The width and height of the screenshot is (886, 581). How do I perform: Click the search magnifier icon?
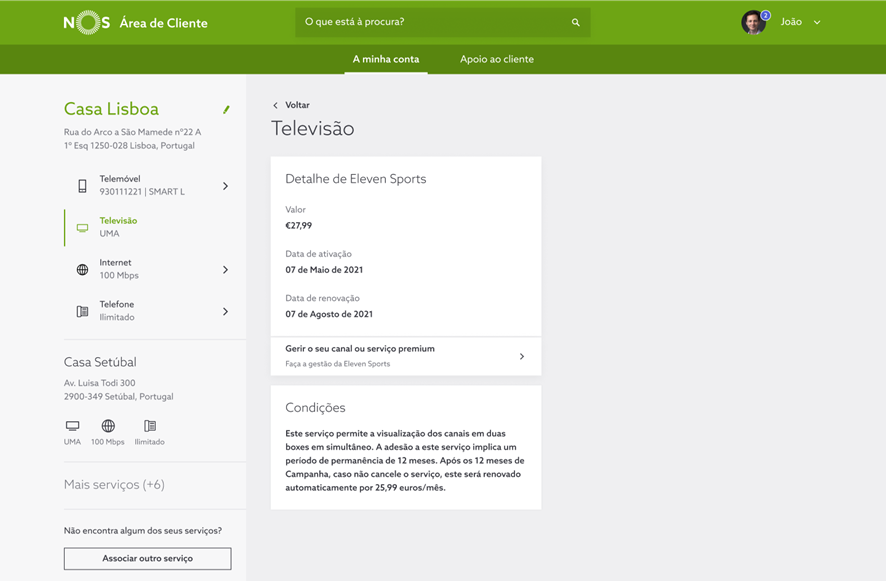(x=575, y=23)
